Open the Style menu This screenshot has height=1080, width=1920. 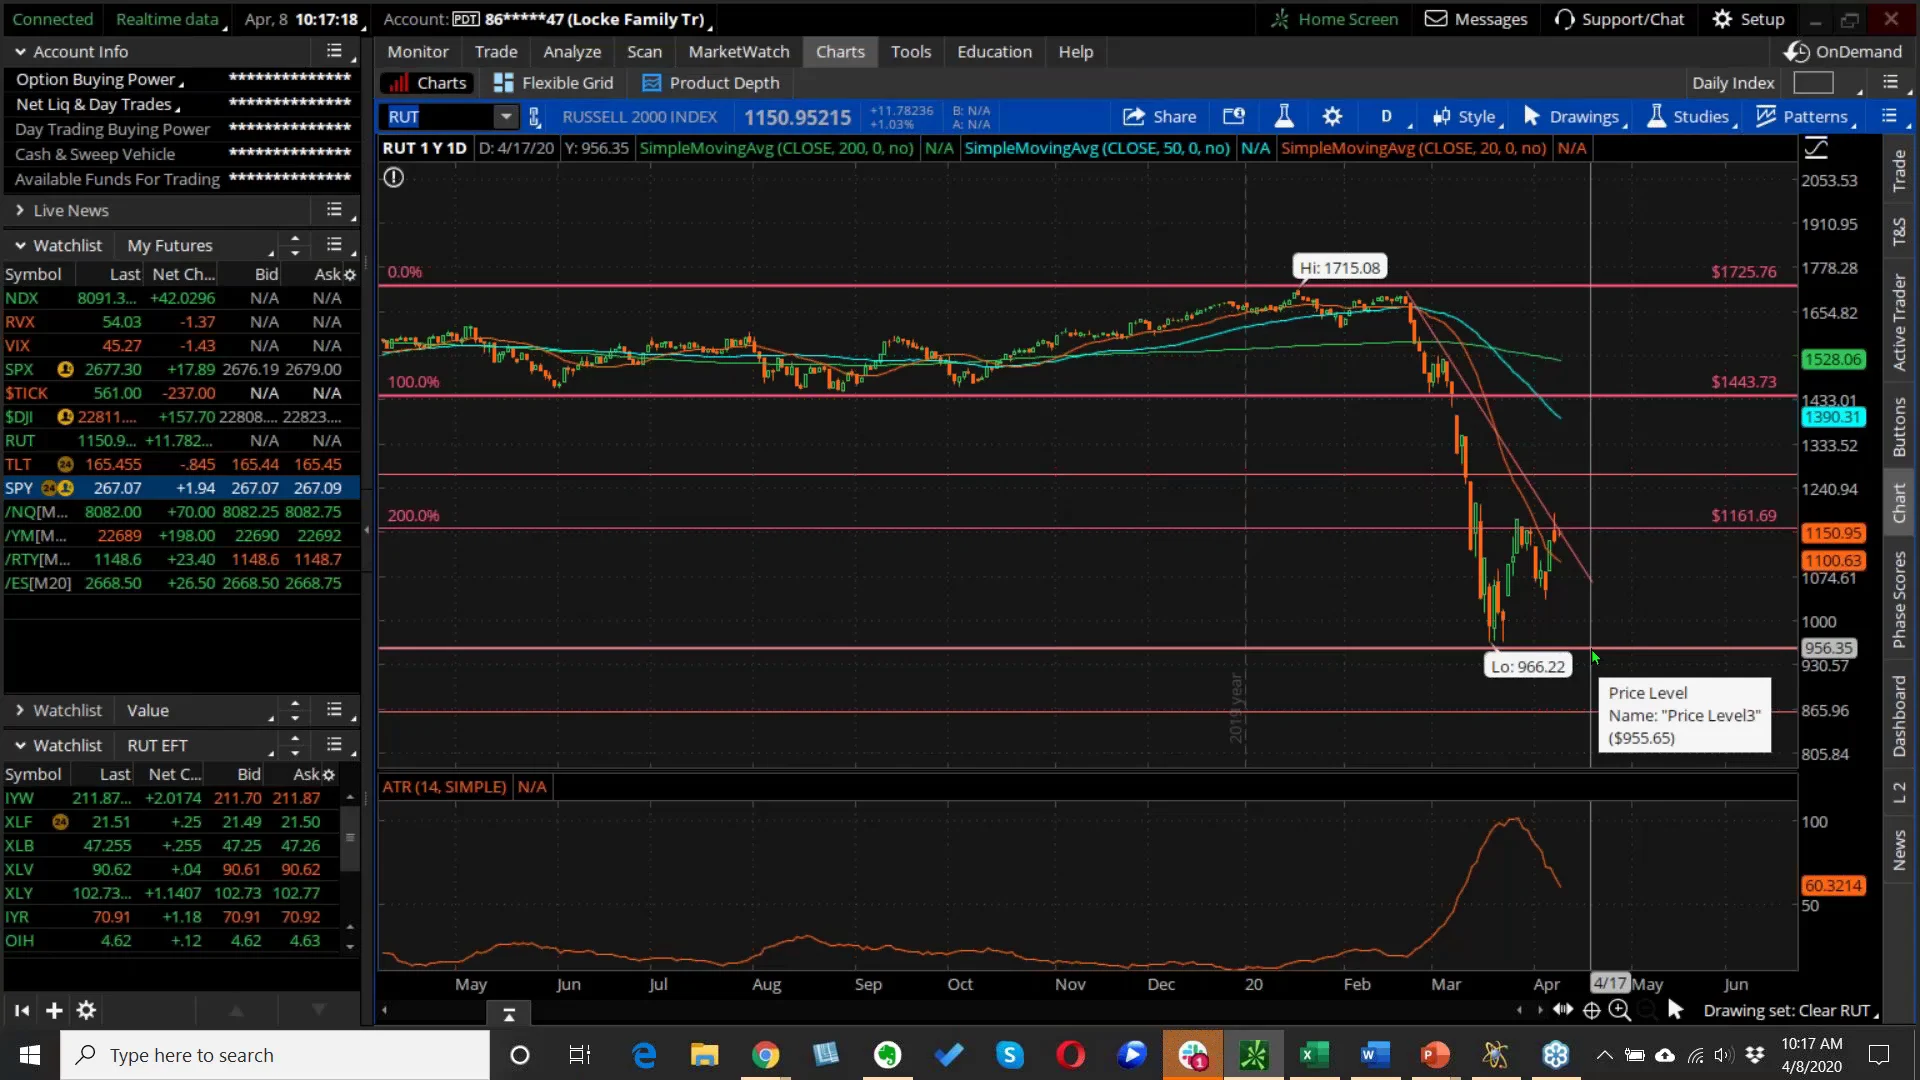[x=1465, y=117]
